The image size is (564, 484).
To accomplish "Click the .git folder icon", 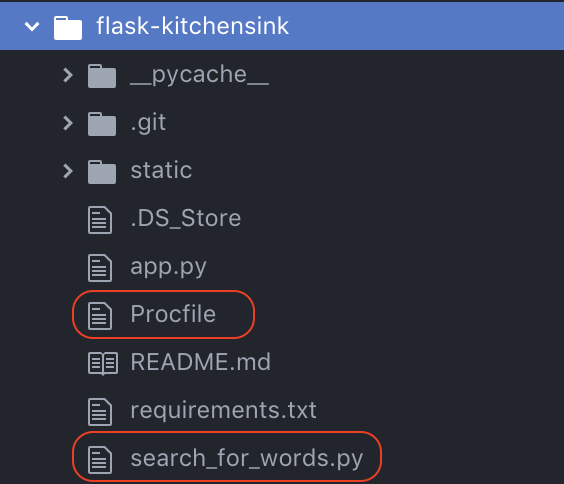I will (102, 124).
